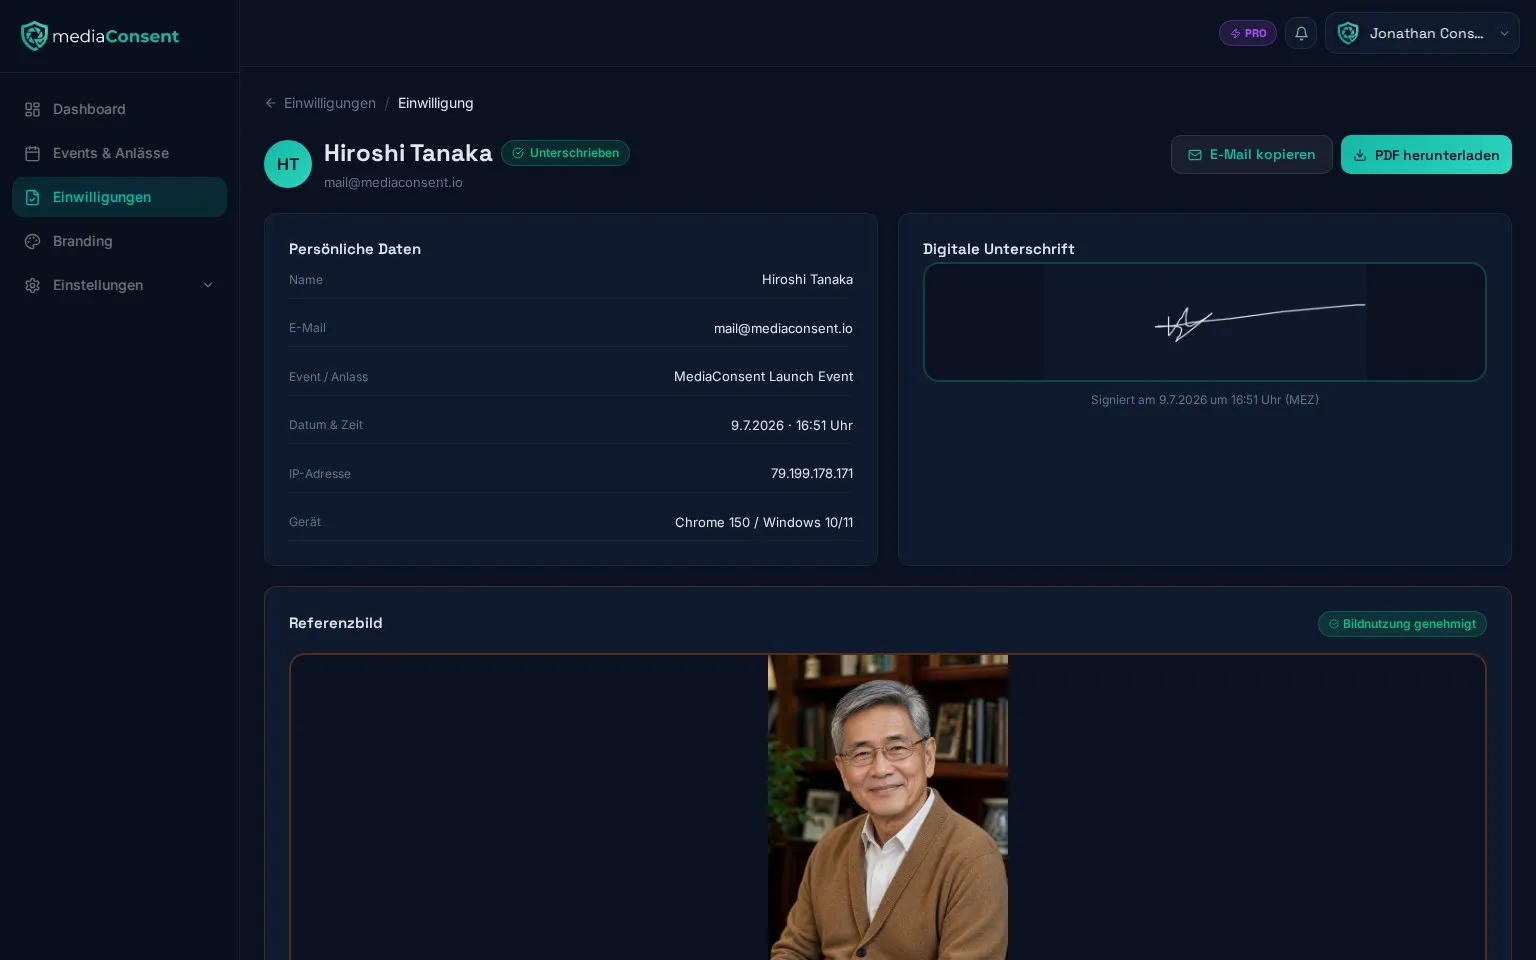
Task: Open the Jonathan Cons… account dropdown
Action: coord(1422,33)
